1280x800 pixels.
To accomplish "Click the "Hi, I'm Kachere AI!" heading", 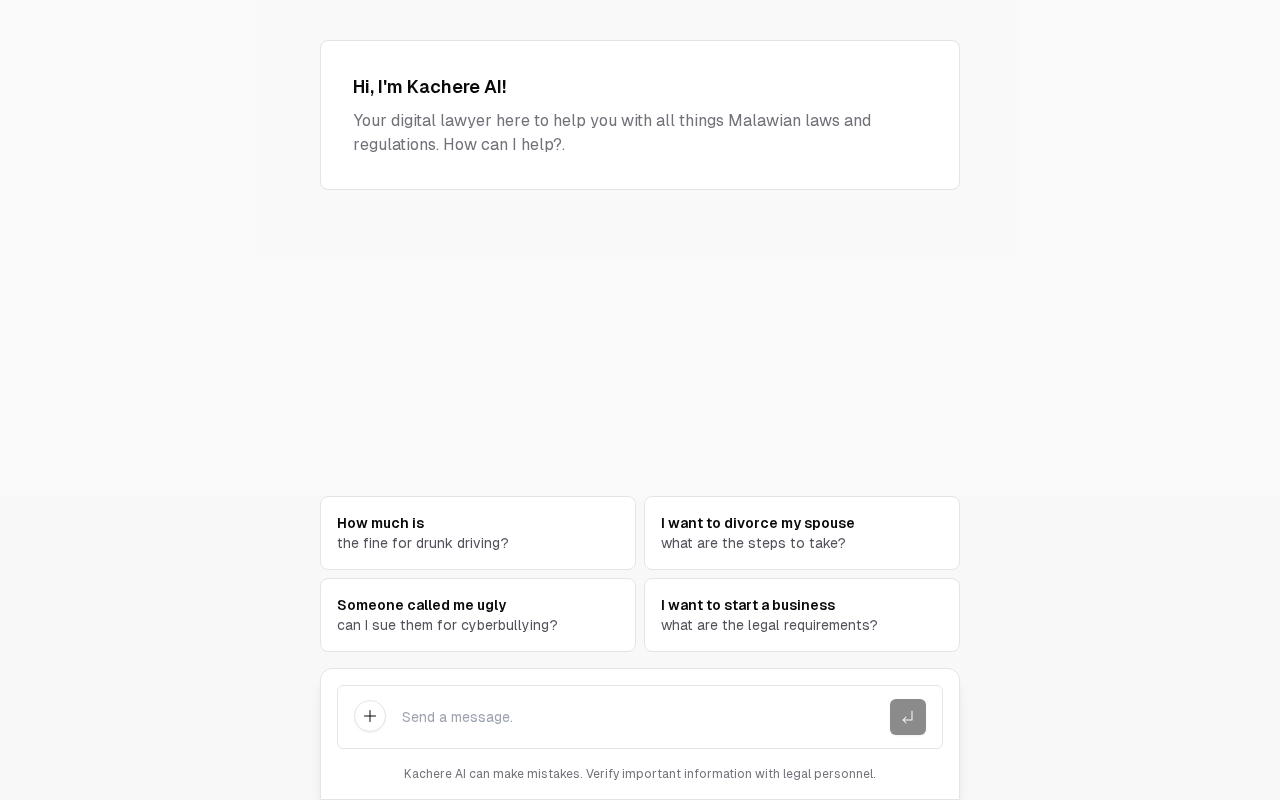I will [429, 87].
